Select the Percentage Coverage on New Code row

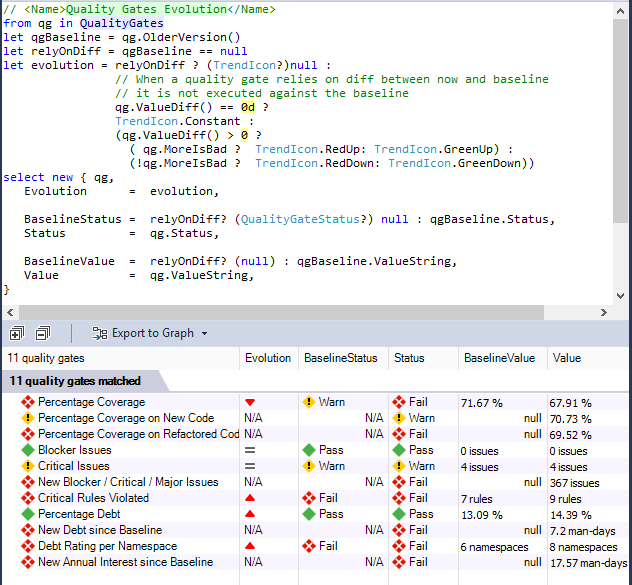pos(125,418)
